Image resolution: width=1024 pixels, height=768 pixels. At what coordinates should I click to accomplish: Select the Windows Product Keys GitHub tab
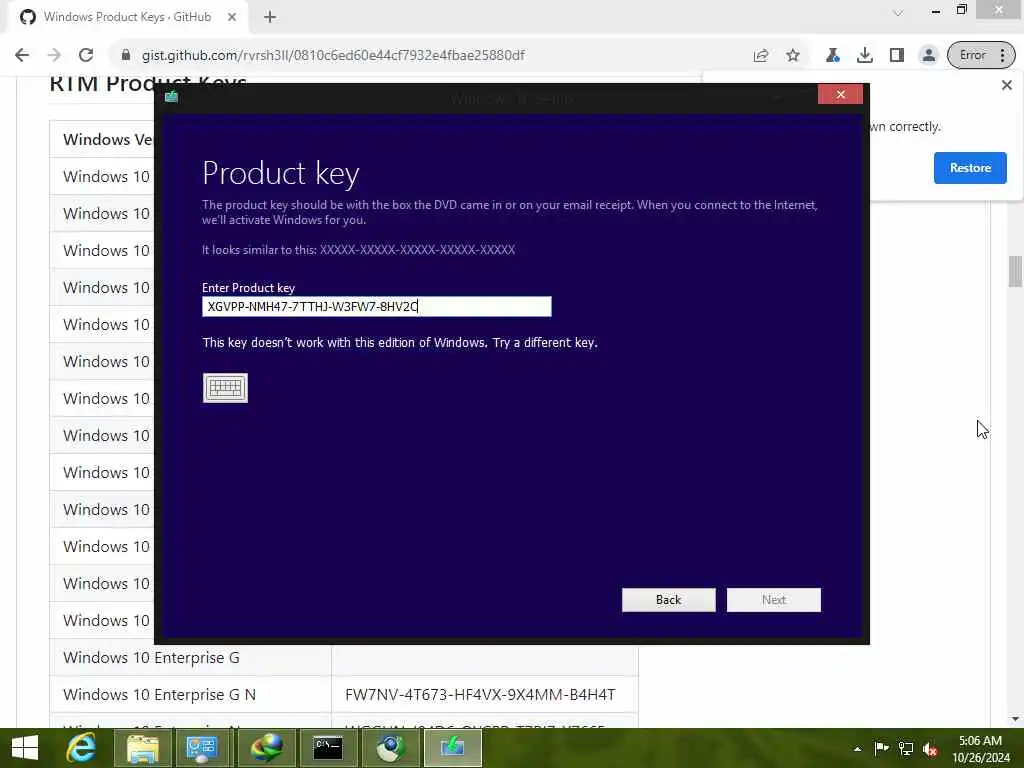point(127,17)
